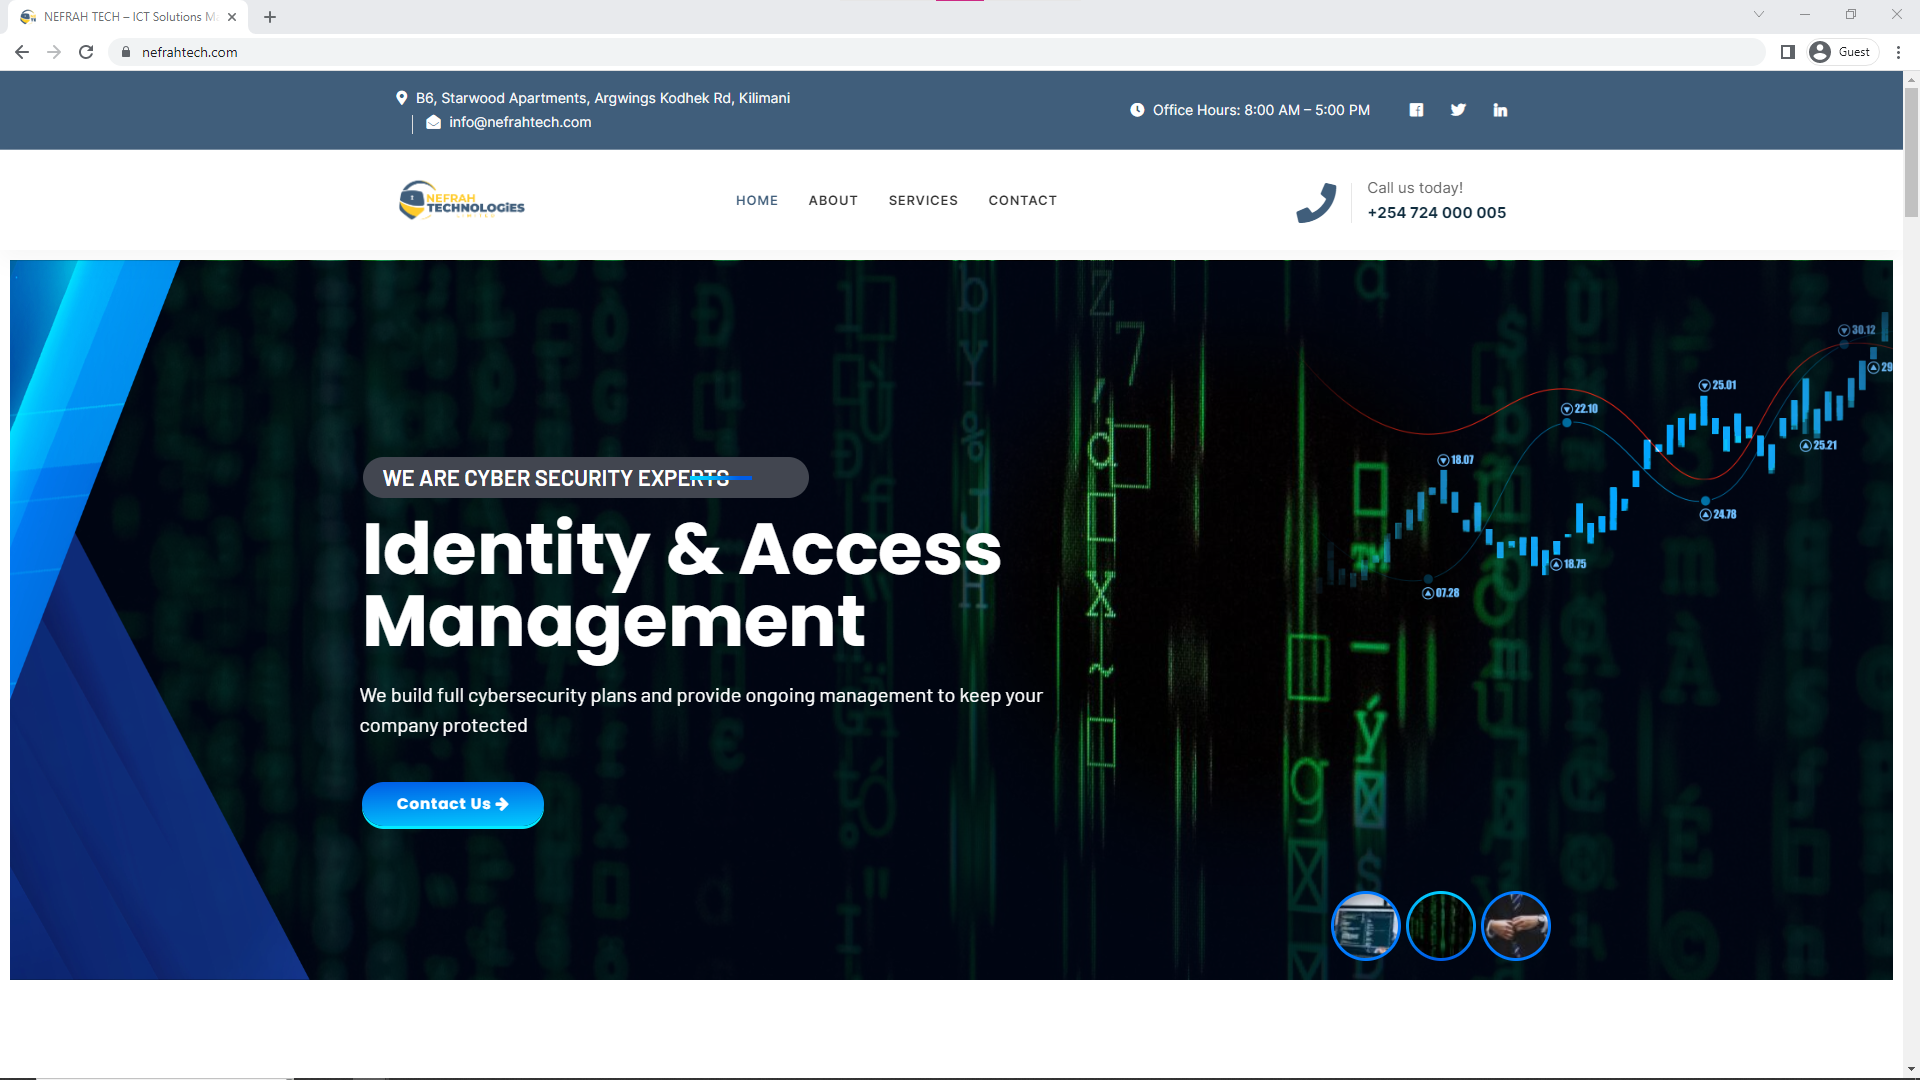Viewport: 1920px width, 1080px height.
Task: Click the Nefrah Technologies logo
Action: click(x=462, y=201)
